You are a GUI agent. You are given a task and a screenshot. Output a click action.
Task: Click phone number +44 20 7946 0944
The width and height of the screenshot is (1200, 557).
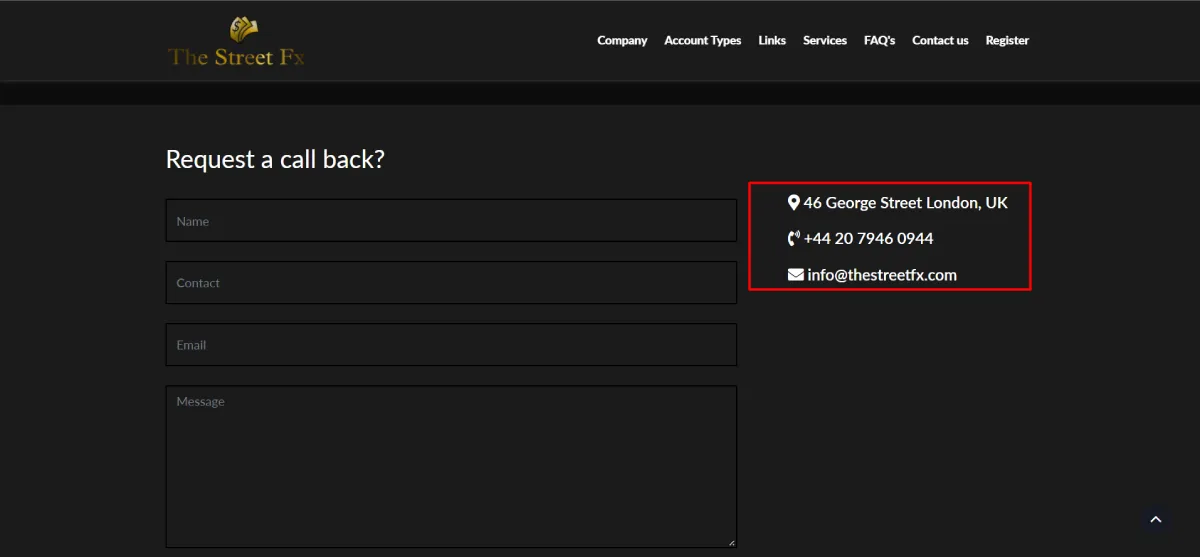869,239
